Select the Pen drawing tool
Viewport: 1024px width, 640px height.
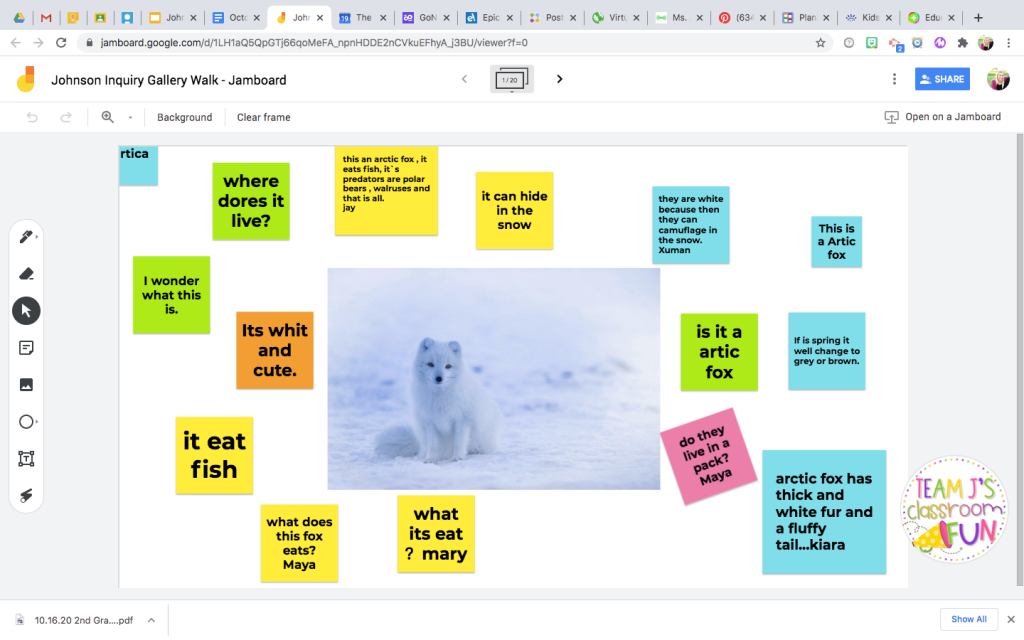tap(26, 237)
